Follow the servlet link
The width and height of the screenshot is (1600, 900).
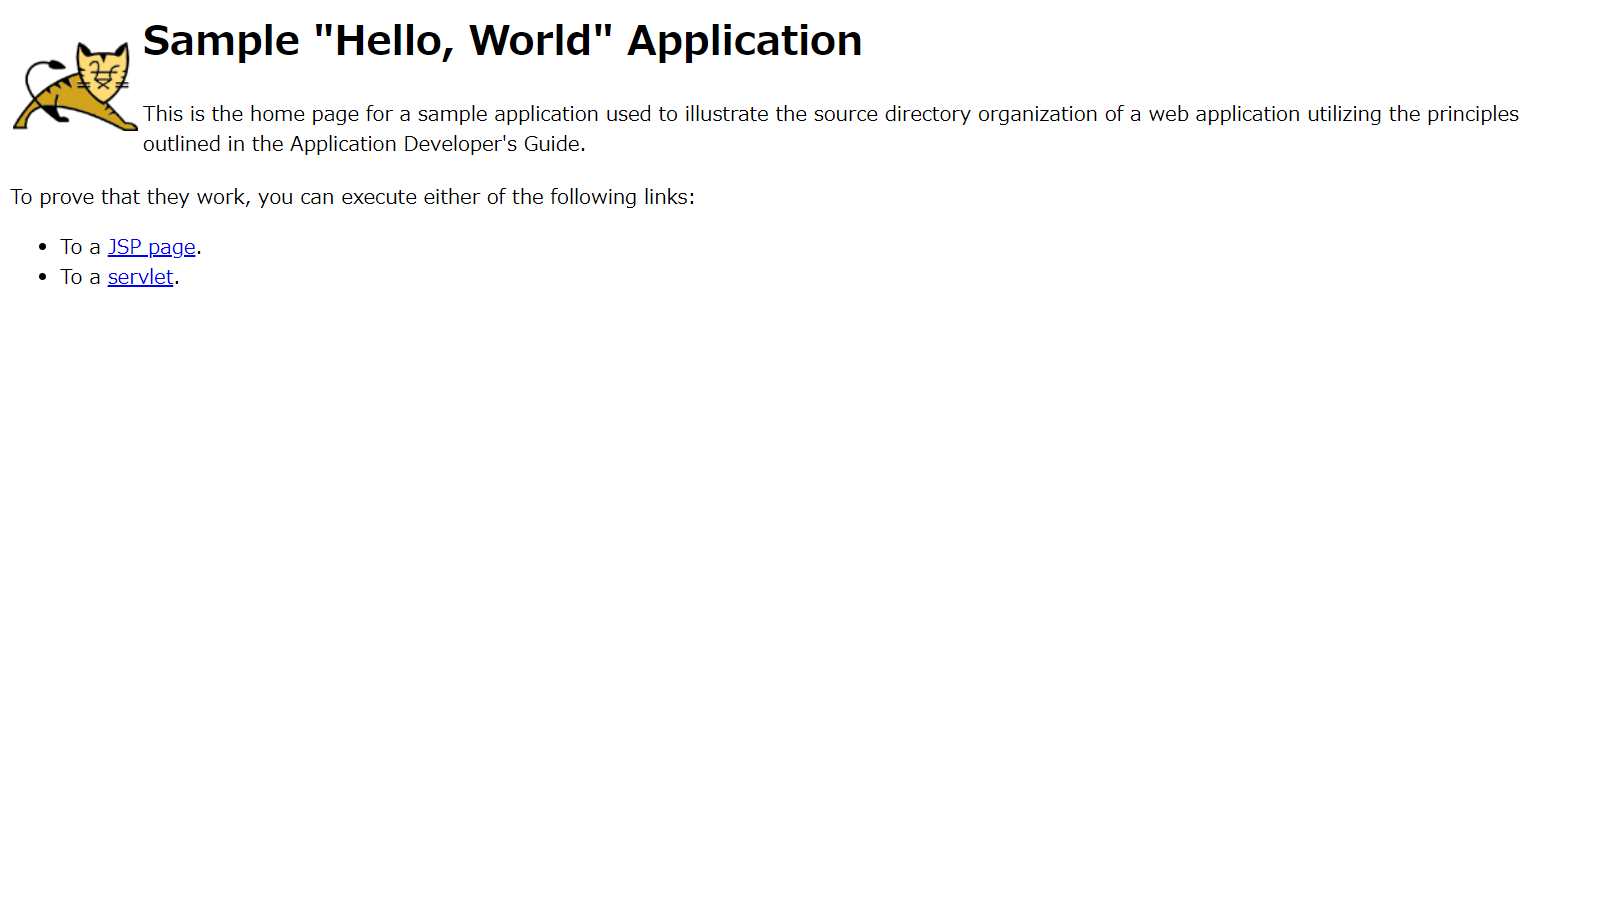[140, 277]
